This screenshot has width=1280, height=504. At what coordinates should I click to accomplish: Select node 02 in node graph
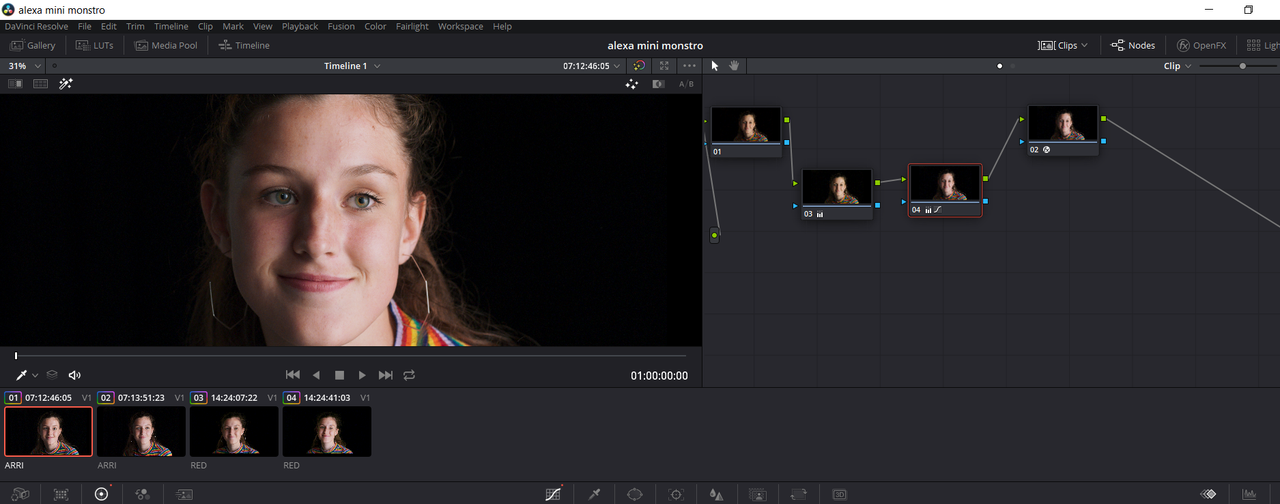[x=1062, y=130]
